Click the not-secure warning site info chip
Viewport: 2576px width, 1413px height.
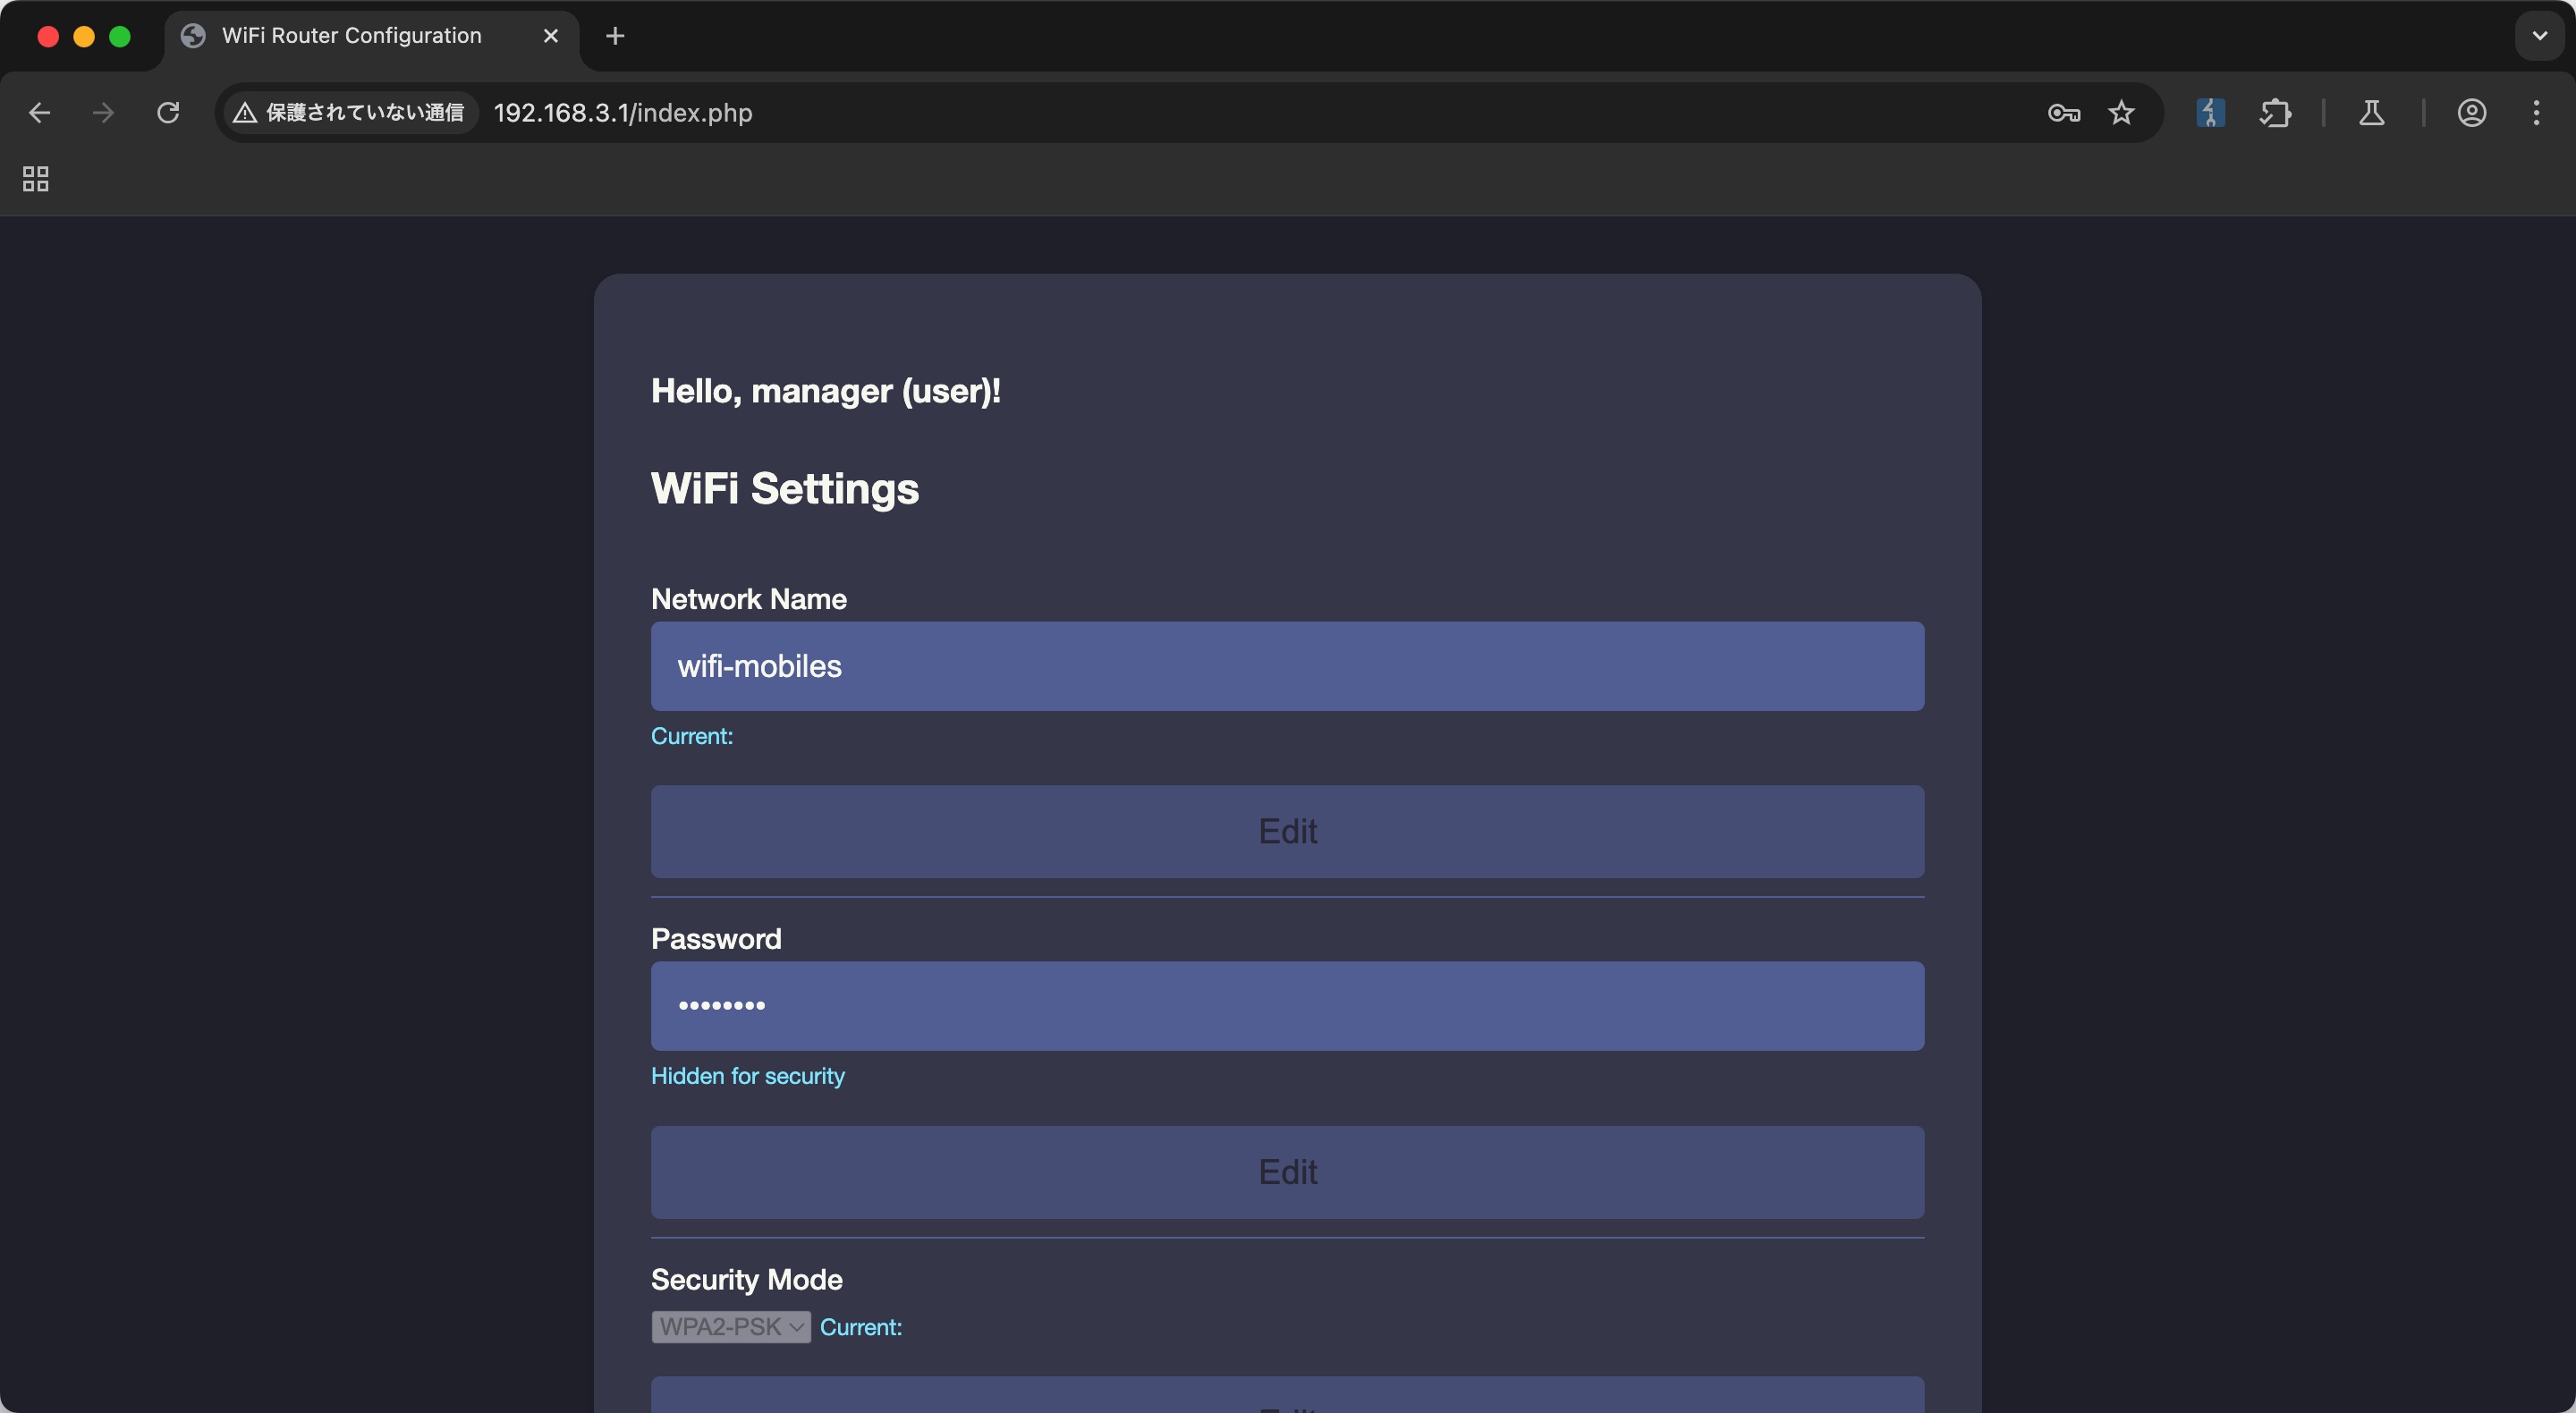tap(350, 113)
